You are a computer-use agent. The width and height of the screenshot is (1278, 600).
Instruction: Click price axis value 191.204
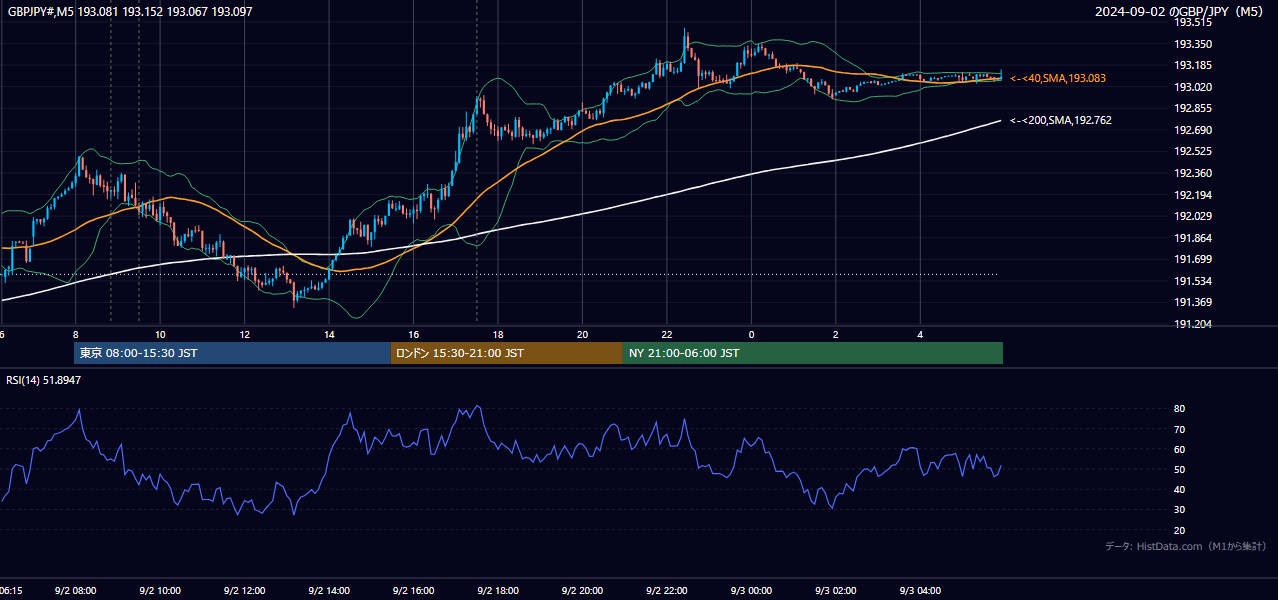click(x=1193, y=324)
